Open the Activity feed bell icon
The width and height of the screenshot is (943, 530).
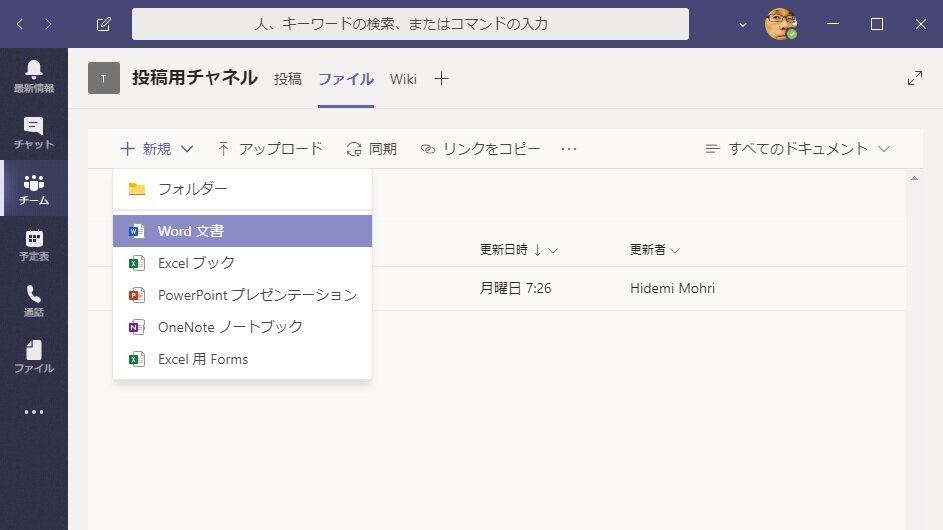pyautogui.click(x=34, y=75)
